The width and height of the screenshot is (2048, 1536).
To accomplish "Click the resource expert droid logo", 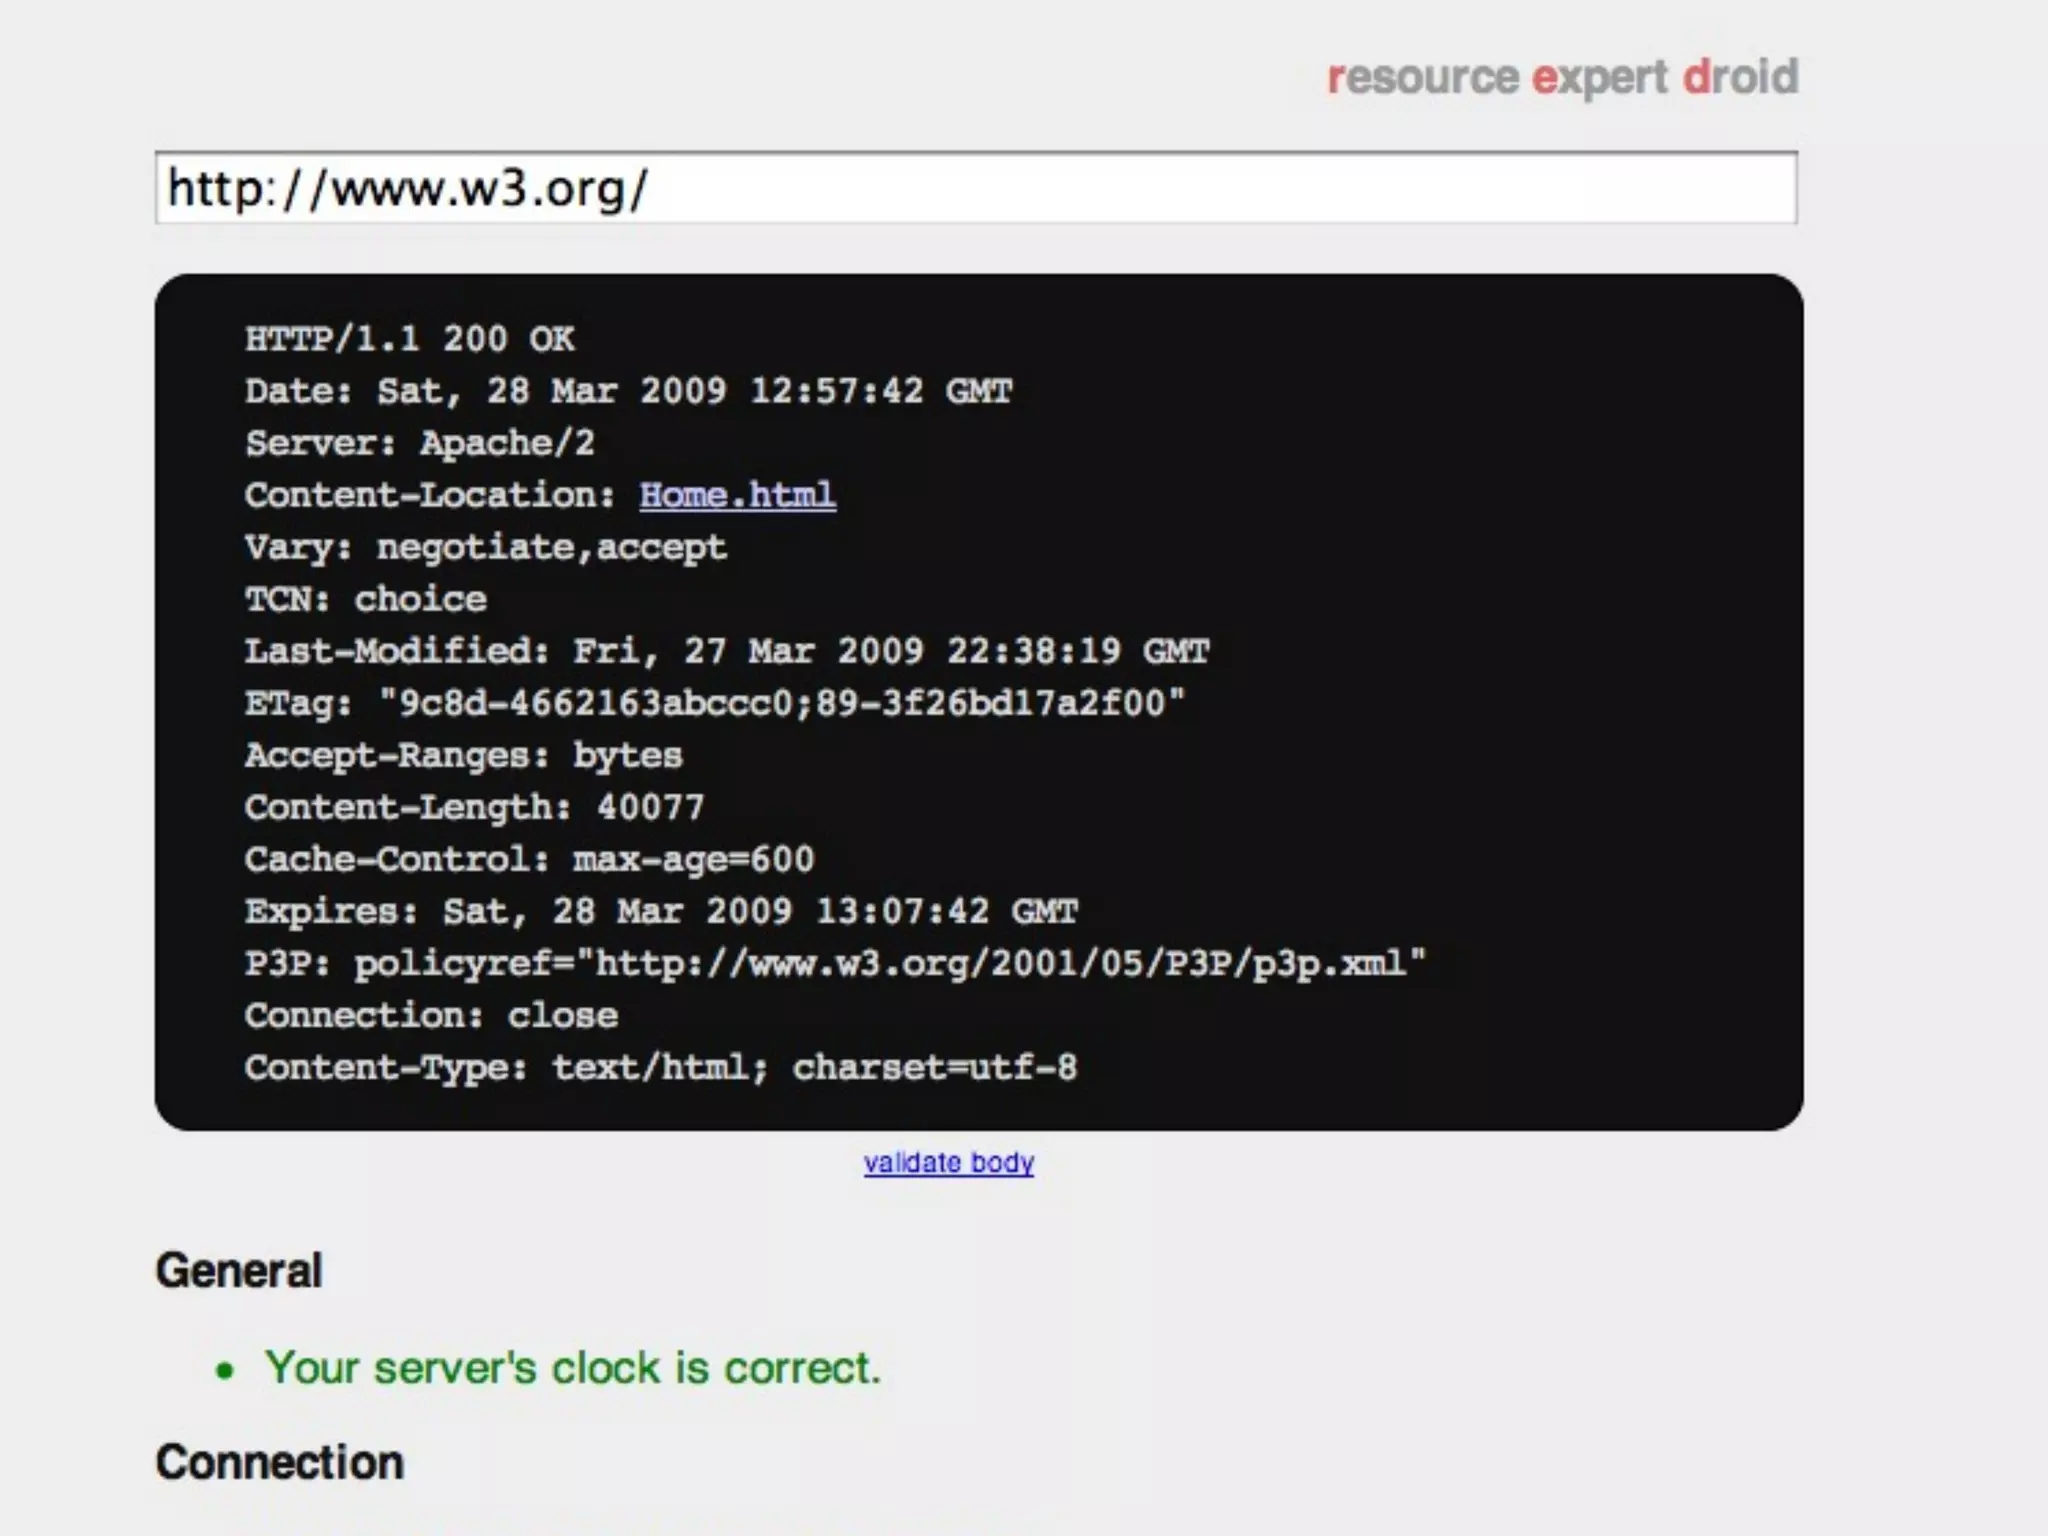I will (x=1562, y=78).
